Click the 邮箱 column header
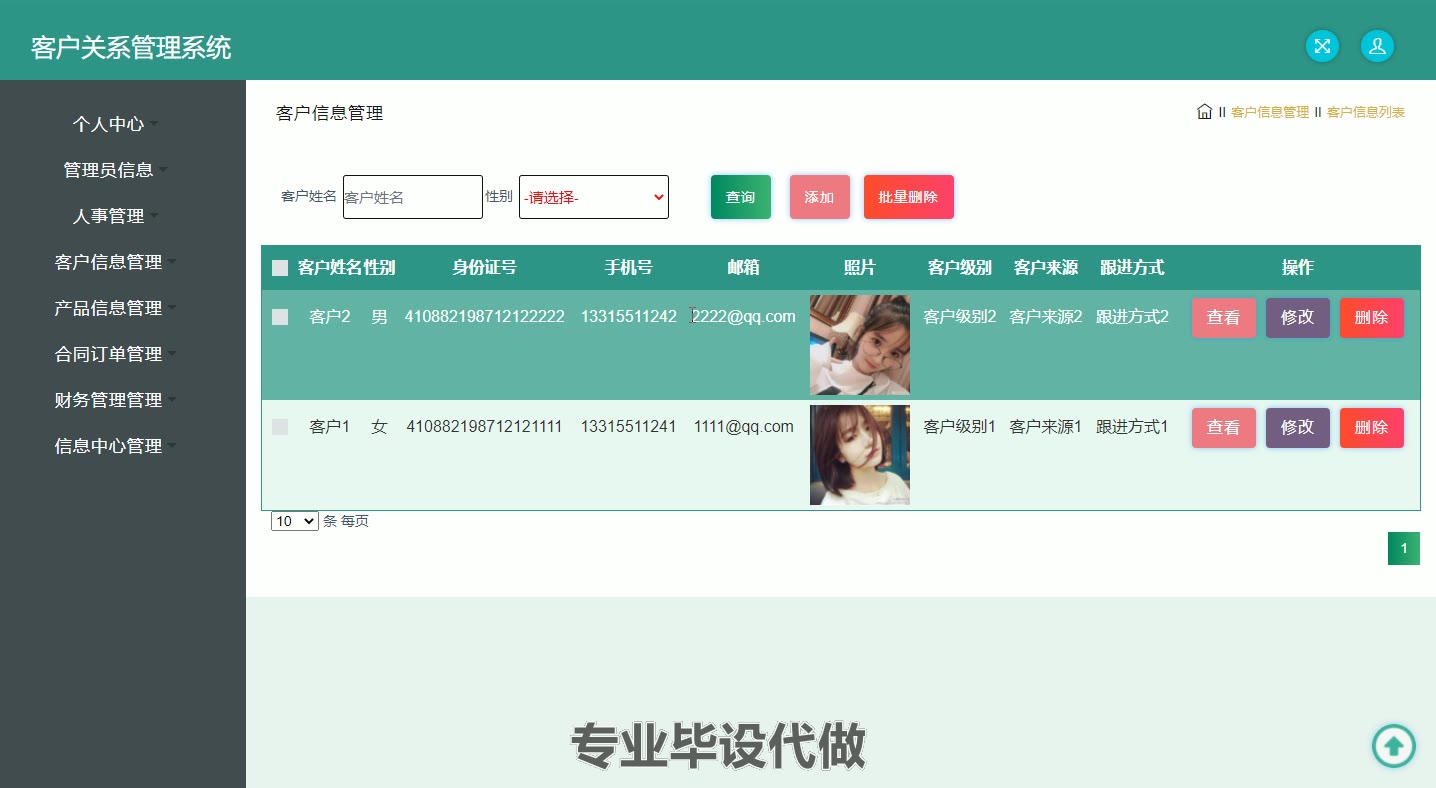 tap(743, 267)
